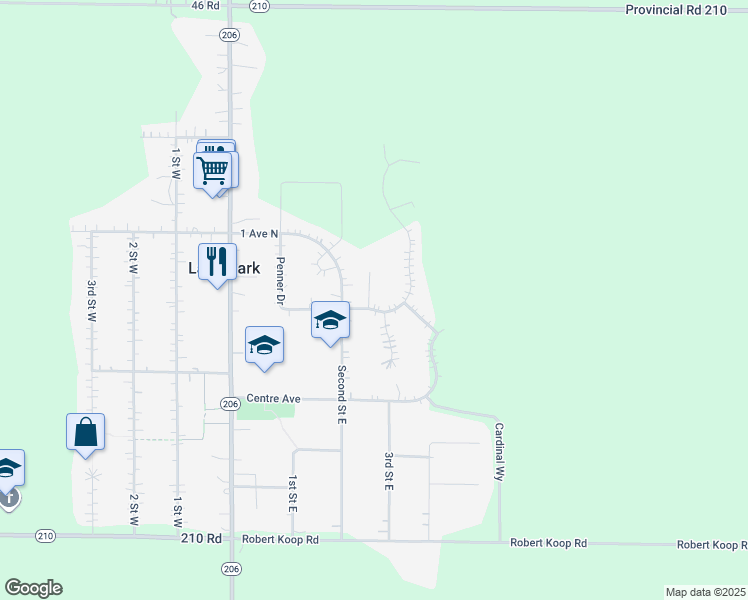
Task: Click the 3rd St E street label
Action: [388, 470]
